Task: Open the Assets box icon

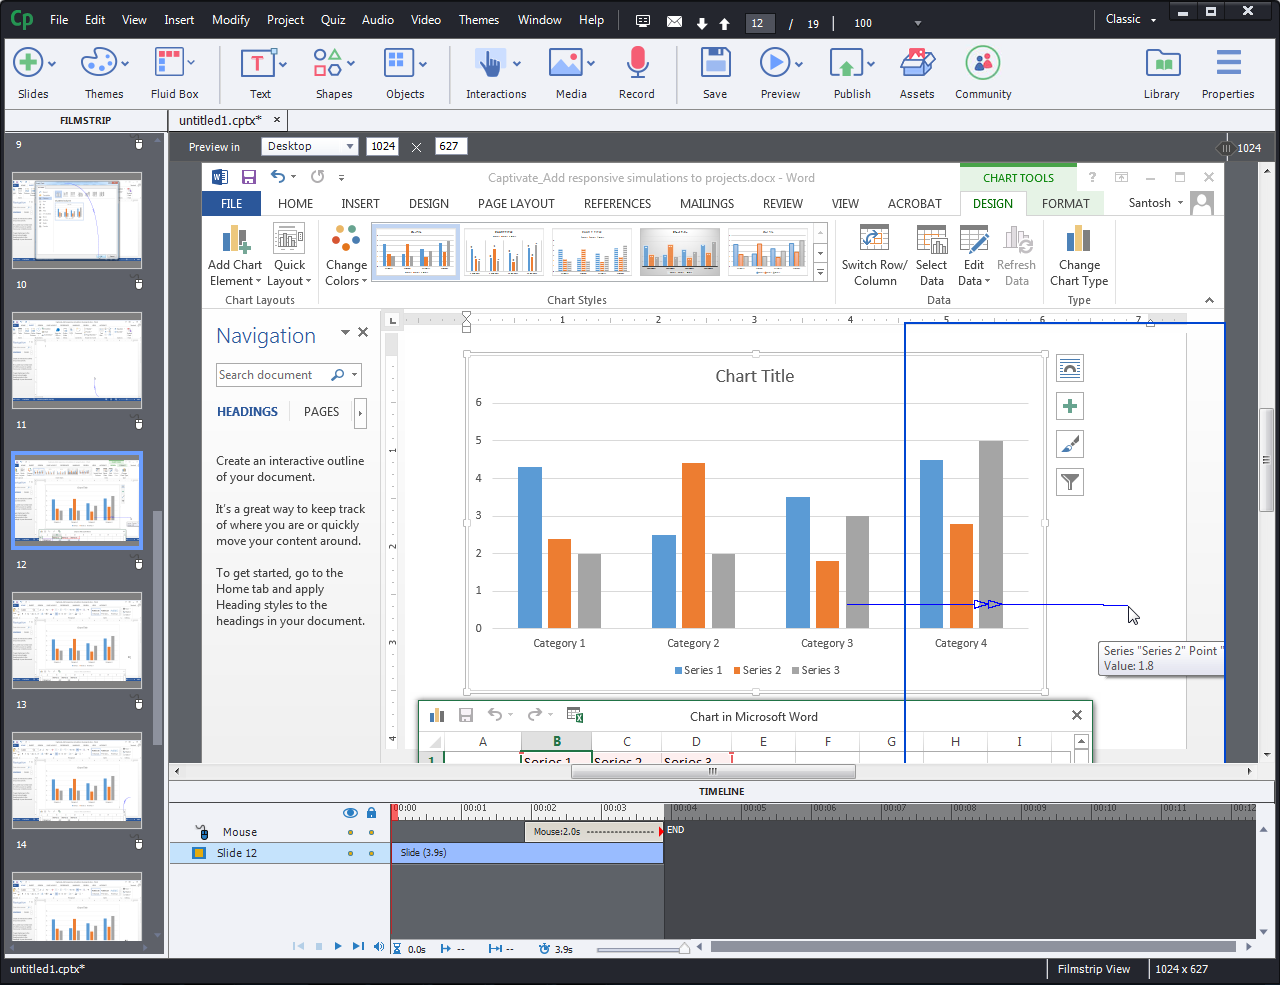Action: click(x=917, y=63)
